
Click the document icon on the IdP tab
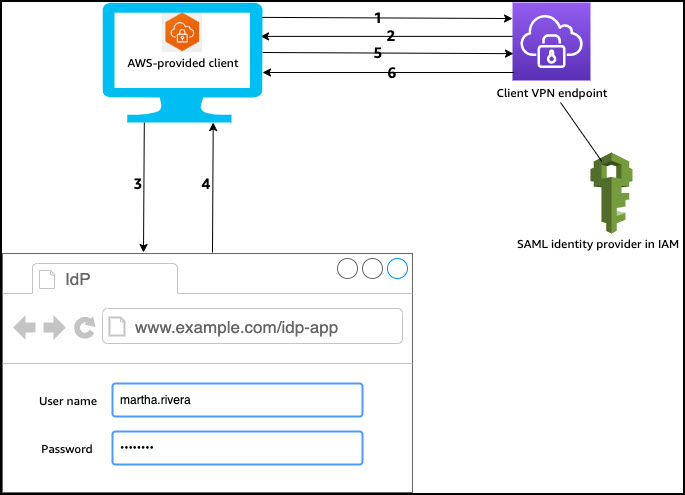click(x=47, y=279)
